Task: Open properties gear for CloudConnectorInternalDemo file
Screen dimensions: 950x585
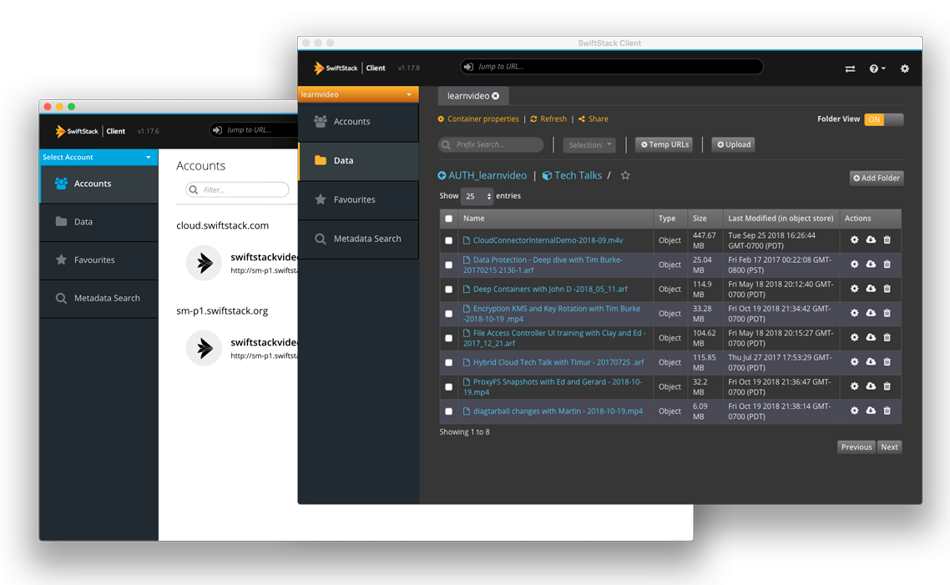Action: (854, 240)
